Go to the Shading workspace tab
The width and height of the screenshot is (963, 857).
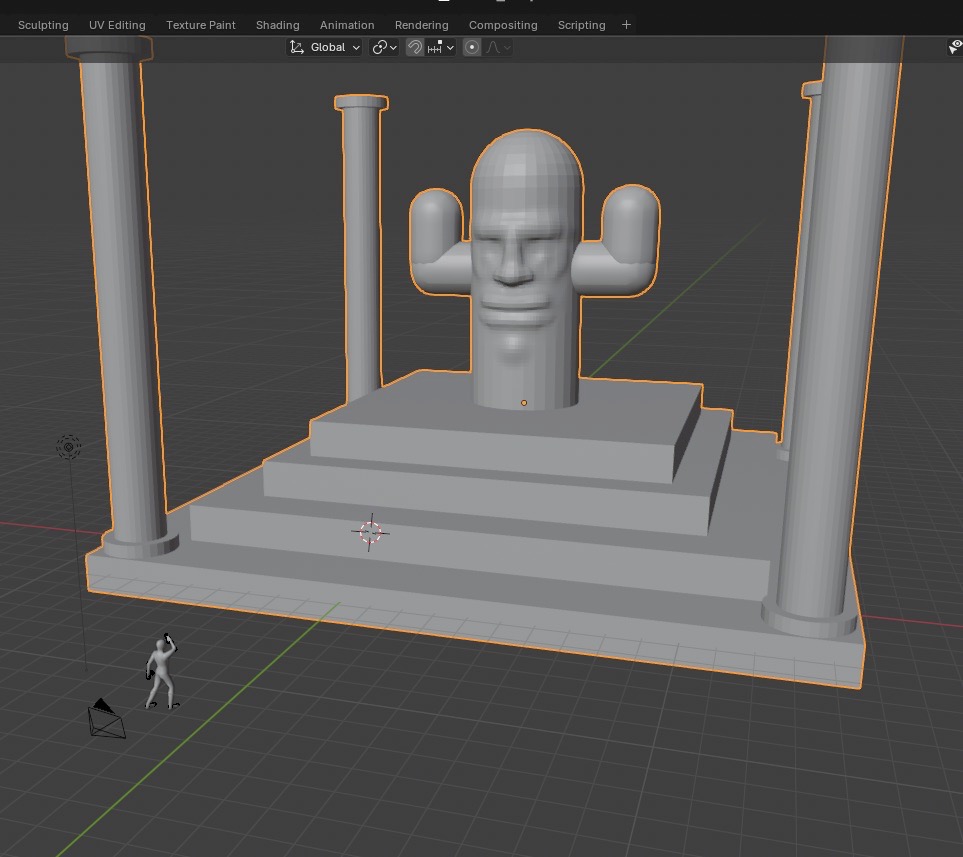pos(277,25)
